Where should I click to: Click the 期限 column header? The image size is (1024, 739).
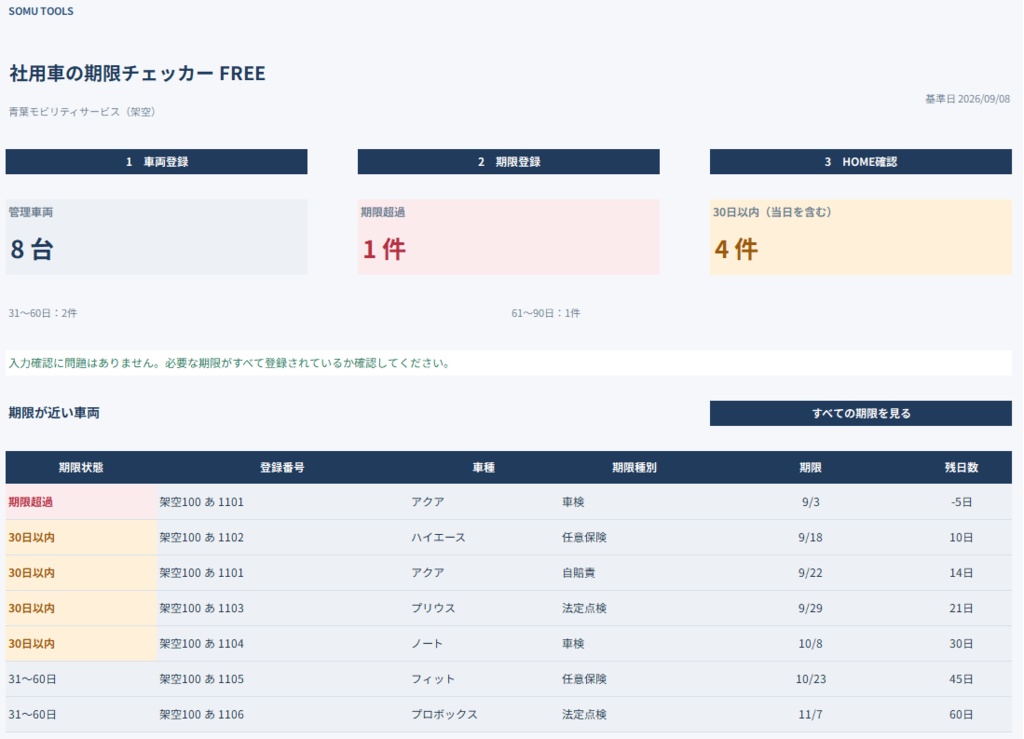pyautogui.click(x=810, y=467)
